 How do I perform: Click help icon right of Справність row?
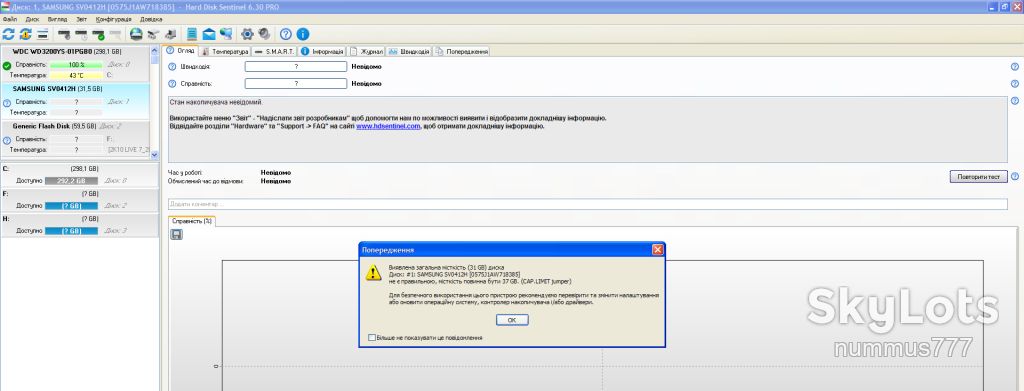[1015, 84]
